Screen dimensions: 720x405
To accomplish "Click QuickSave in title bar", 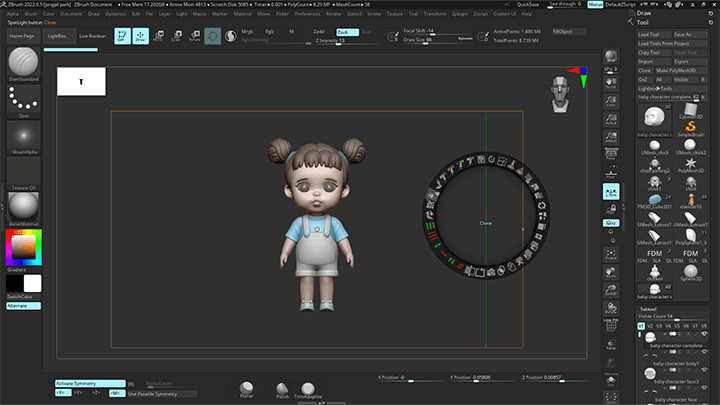I will tap(528, 4).
